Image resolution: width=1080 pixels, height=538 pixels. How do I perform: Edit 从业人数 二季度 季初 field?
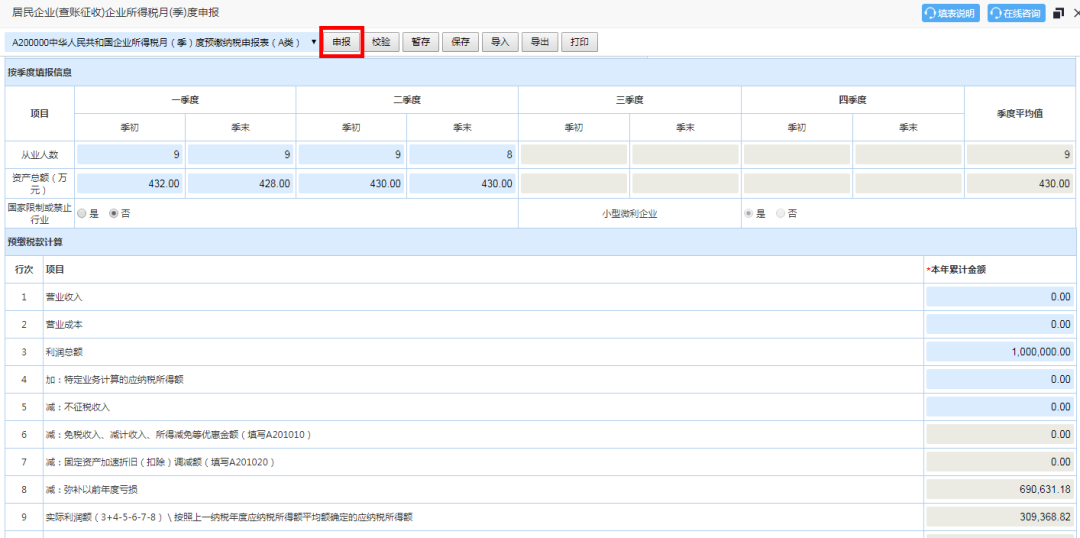352,155
